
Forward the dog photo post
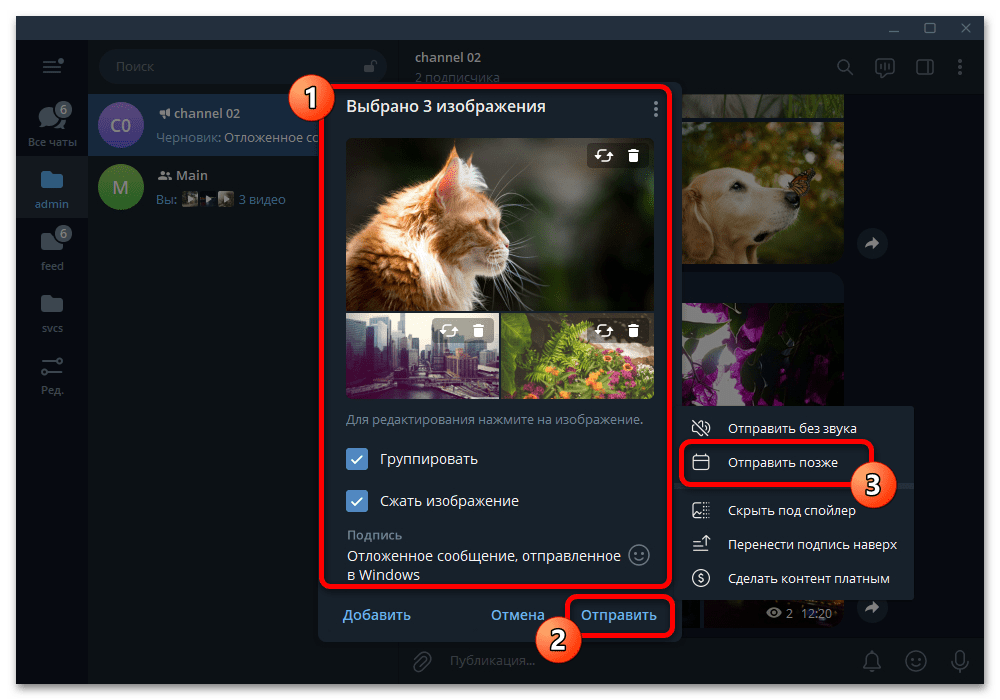pos(872,243)
